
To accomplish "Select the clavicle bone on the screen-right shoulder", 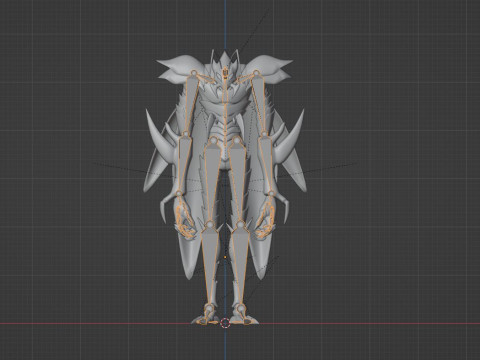I will tap(245, 78).
